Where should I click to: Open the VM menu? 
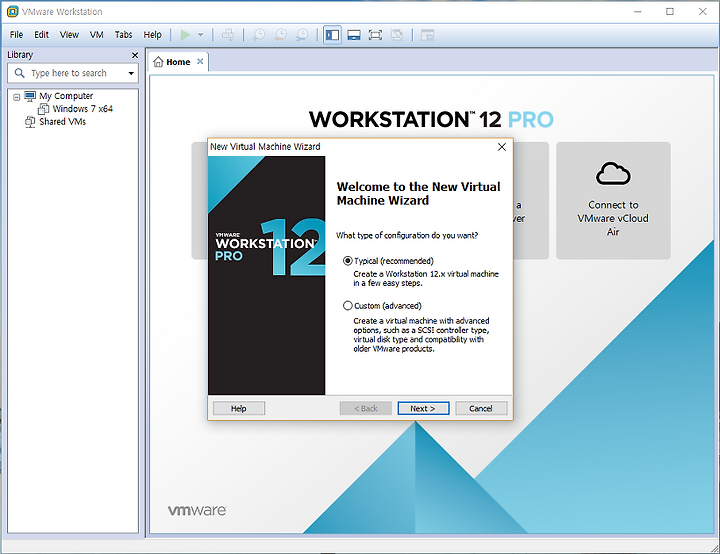pos(96,35)
